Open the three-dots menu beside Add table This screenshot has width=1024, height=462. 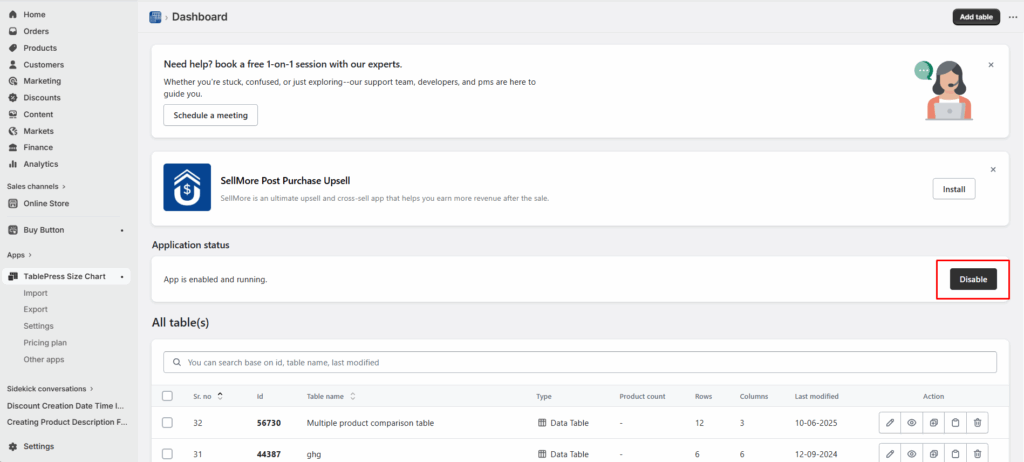pos(1012,17)
